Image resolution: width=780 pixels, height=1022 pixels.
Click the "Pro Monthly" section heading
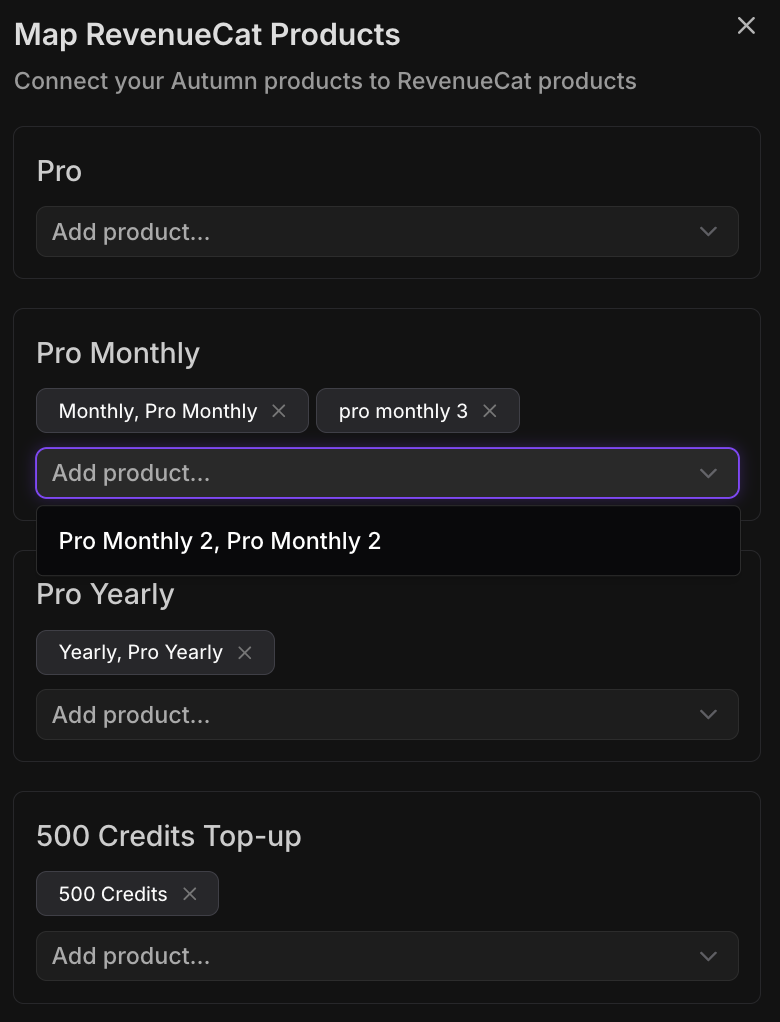[118, 353]
